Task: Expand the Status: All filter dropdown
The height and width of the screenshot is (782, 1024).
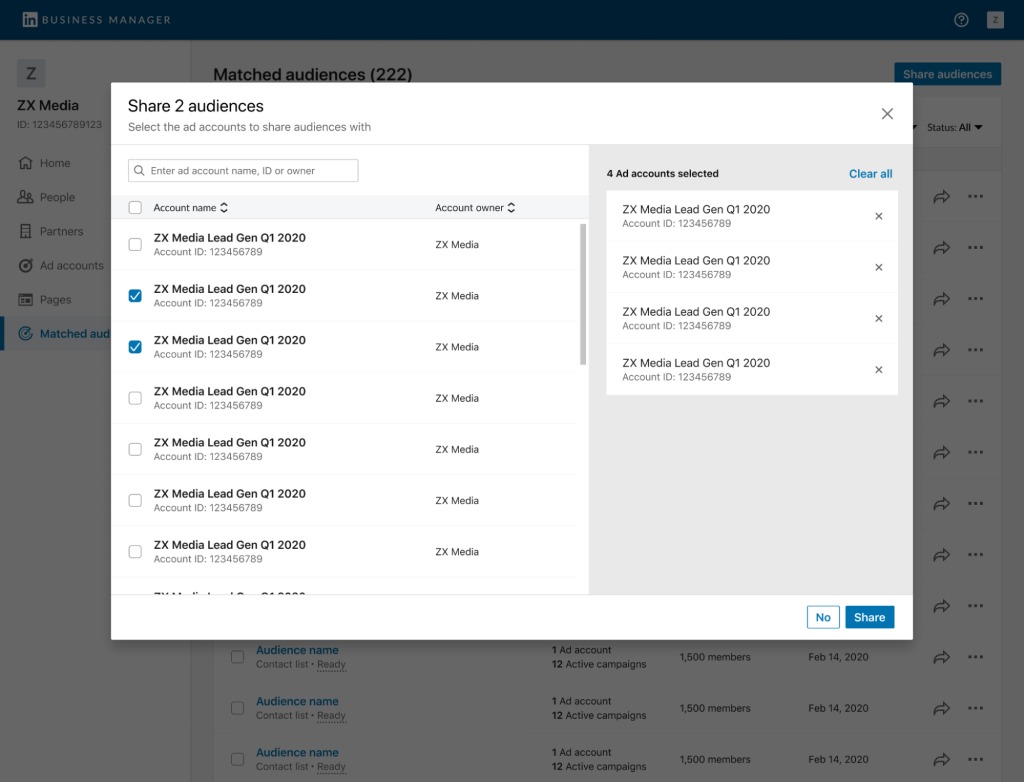Action: (x=955, y=127)
